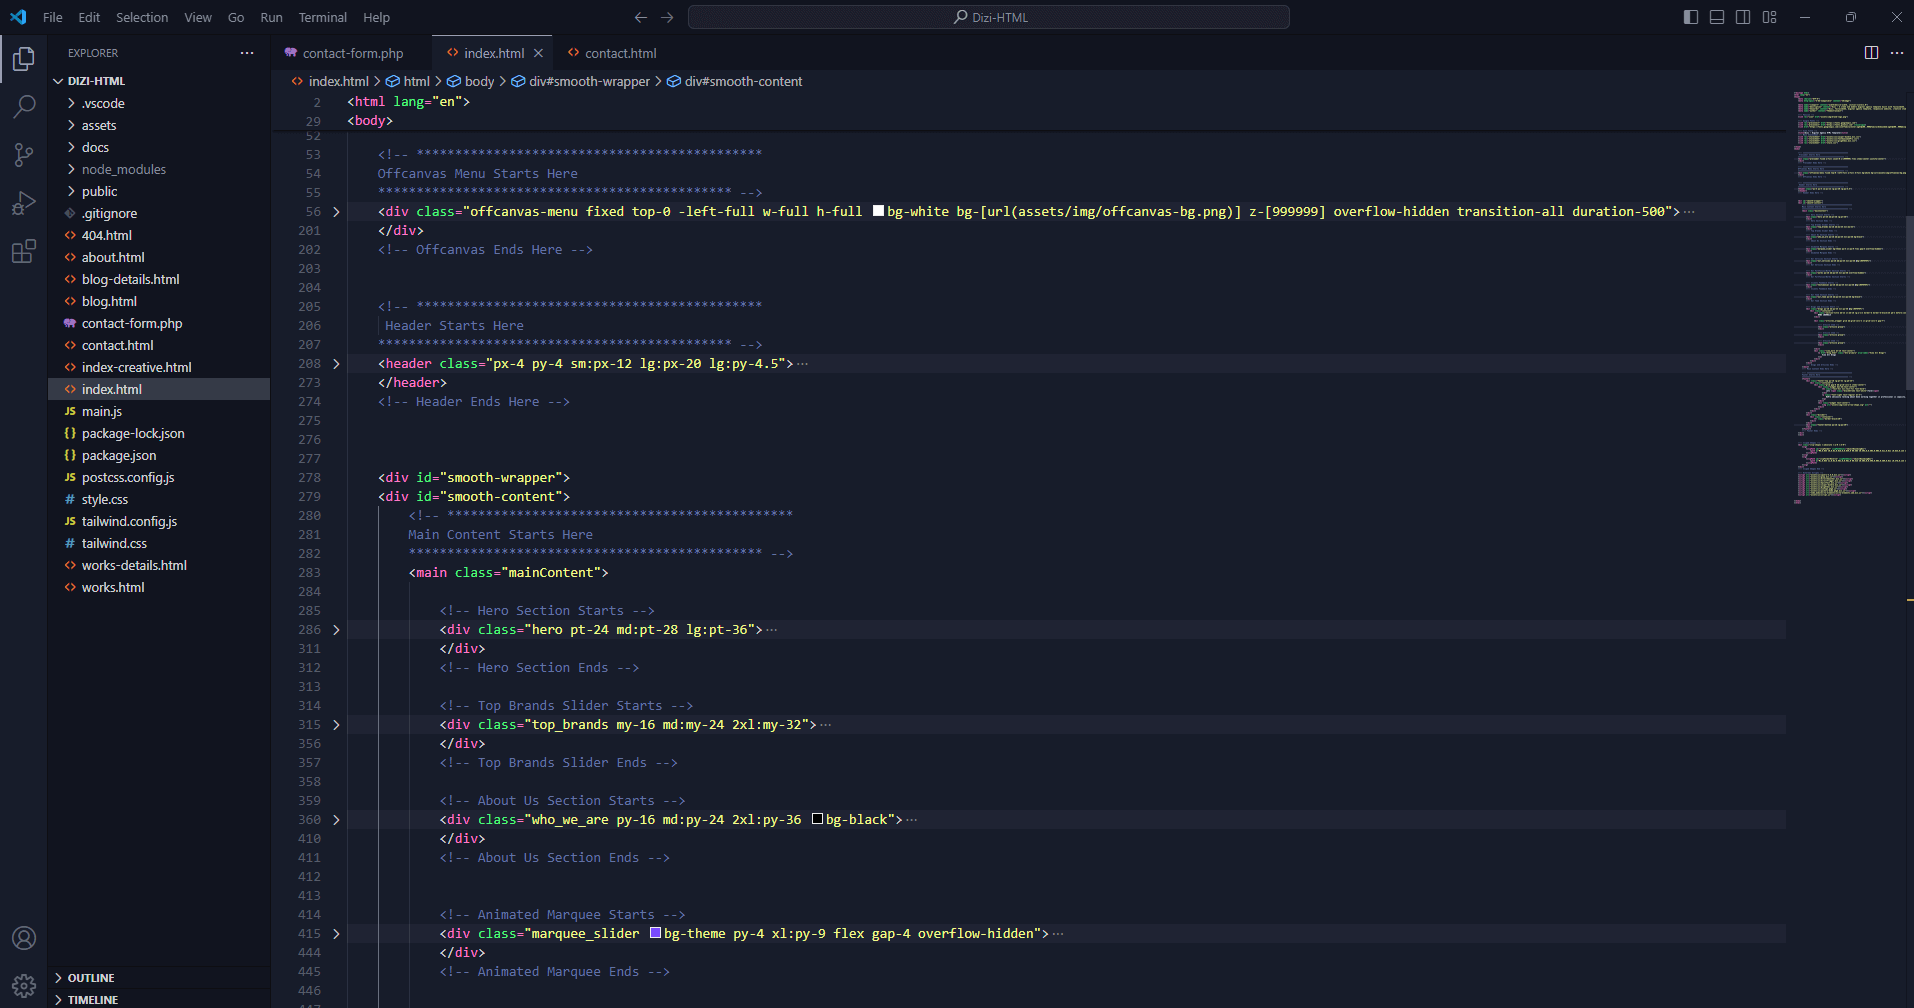Unfold header element at line 208
The height and width of the screenshot is (1008, 1914).
[336, 364]
